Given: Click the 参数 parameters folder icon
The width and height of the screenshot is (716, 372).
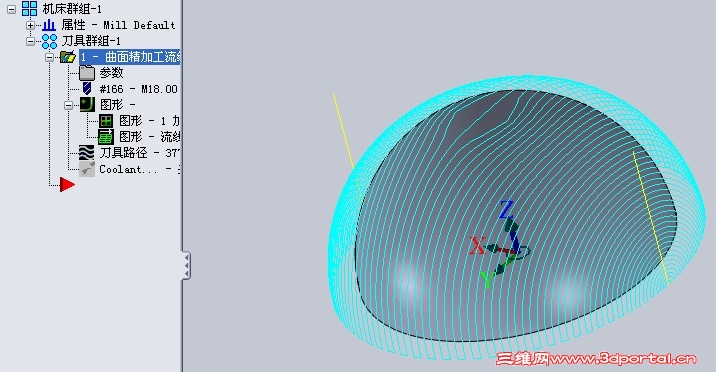Looking at the screenshot, I should tap(87, 73).
